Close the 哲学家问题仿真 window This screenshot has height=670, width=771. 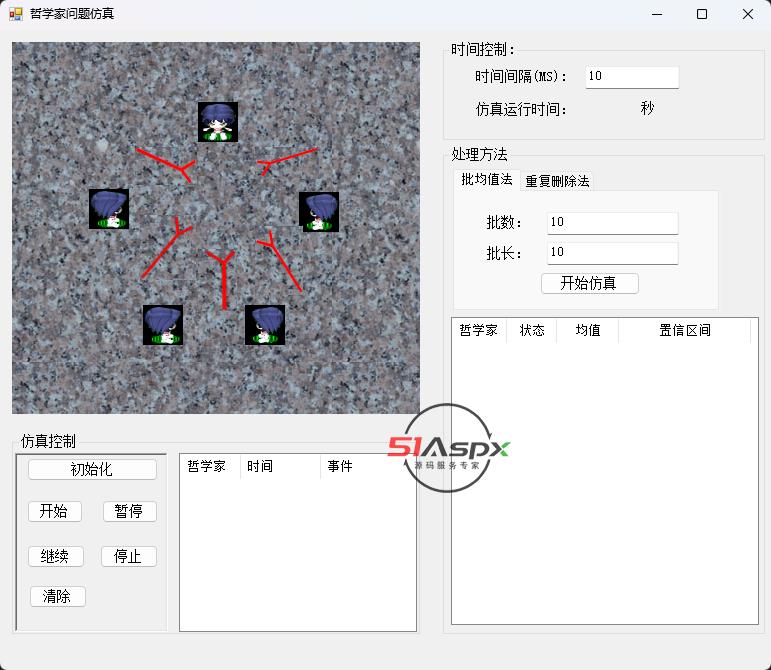tap(748, 14)
